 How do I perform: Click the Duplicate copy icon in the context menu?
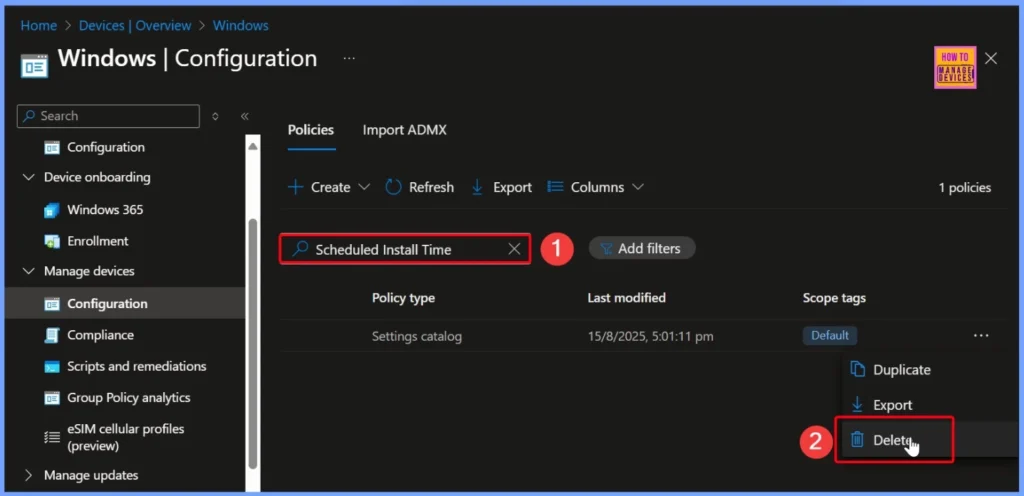click(x=857, y=370)
